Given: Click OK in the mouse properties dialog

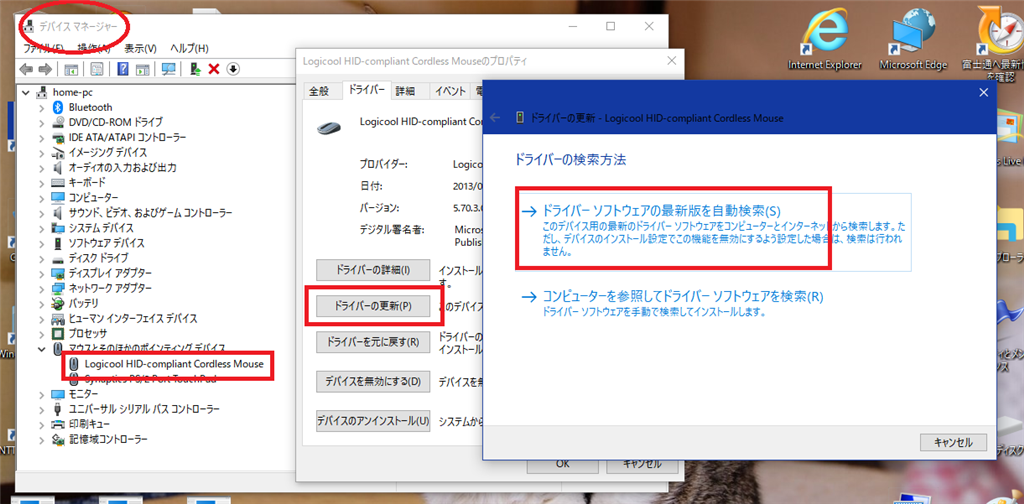Looking at the screenshot, I should click(563, 464).
